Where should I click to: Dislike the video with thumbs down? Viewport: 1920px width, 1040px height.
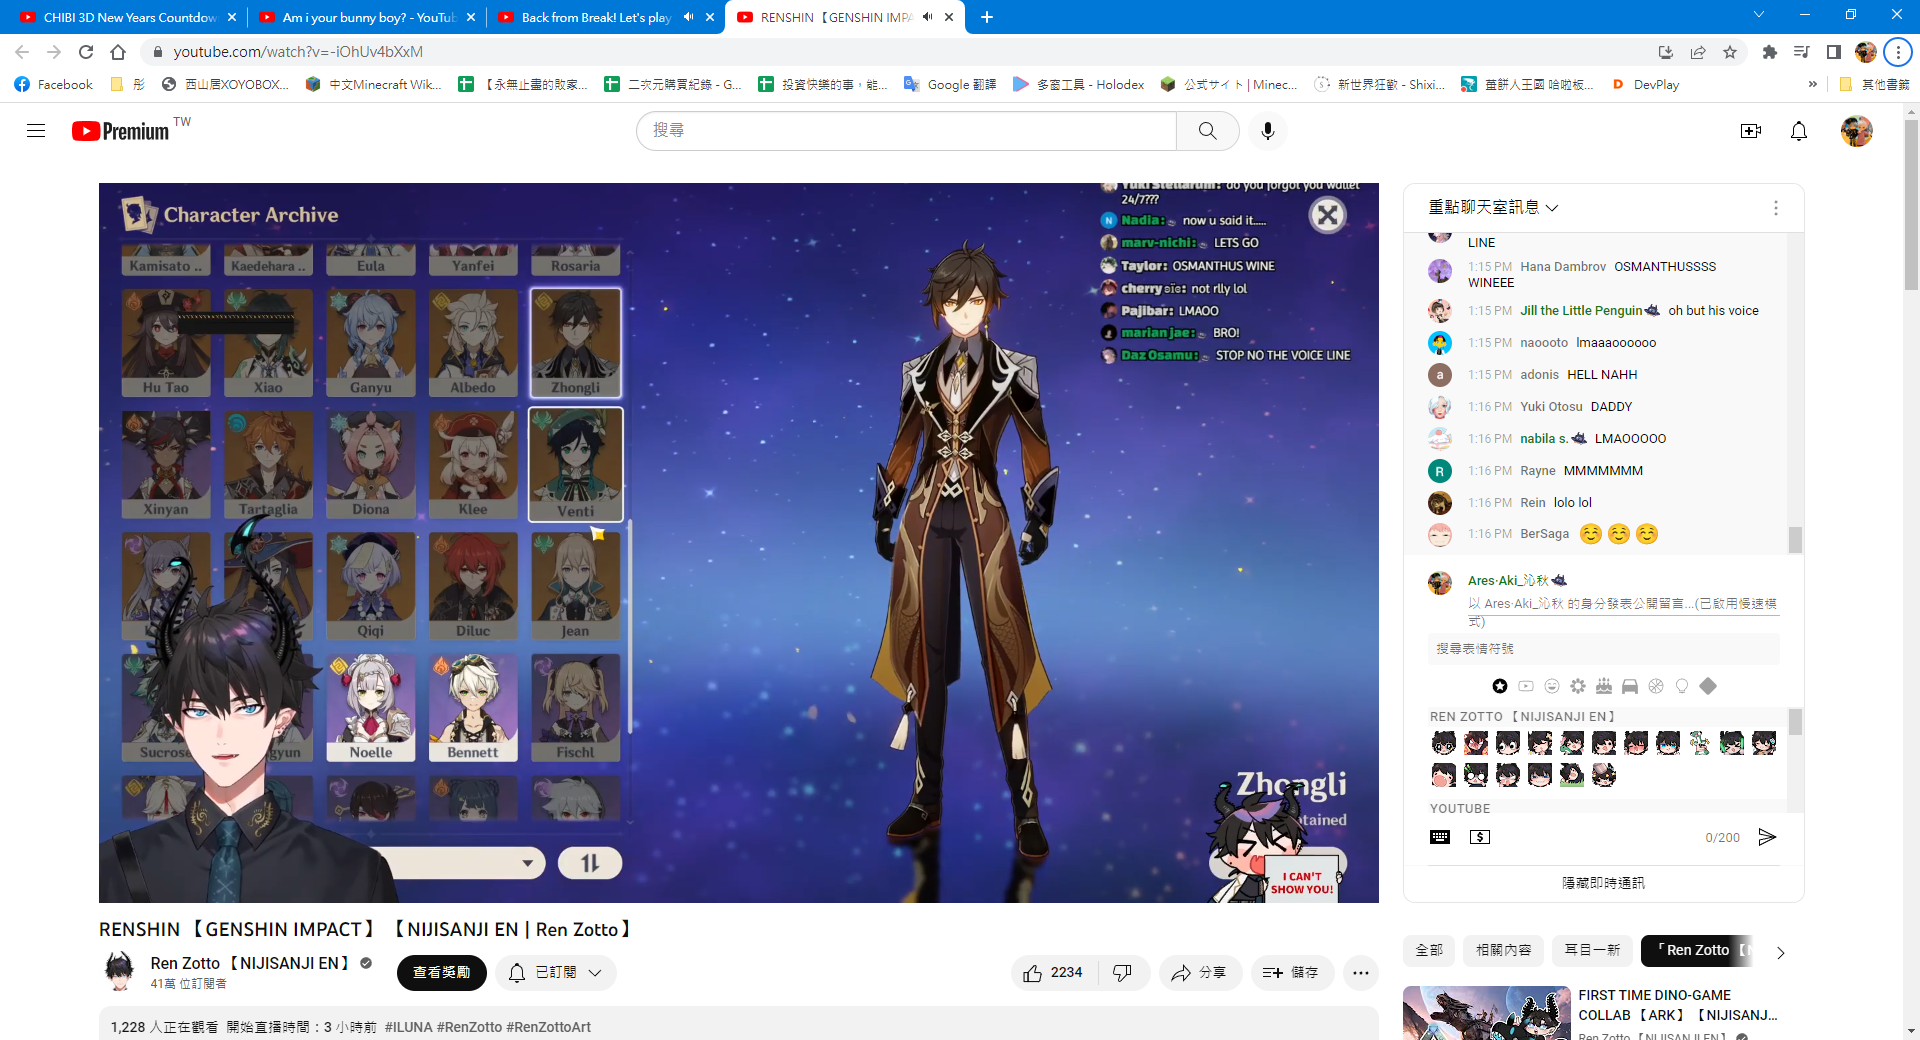tap(1123, 973)
